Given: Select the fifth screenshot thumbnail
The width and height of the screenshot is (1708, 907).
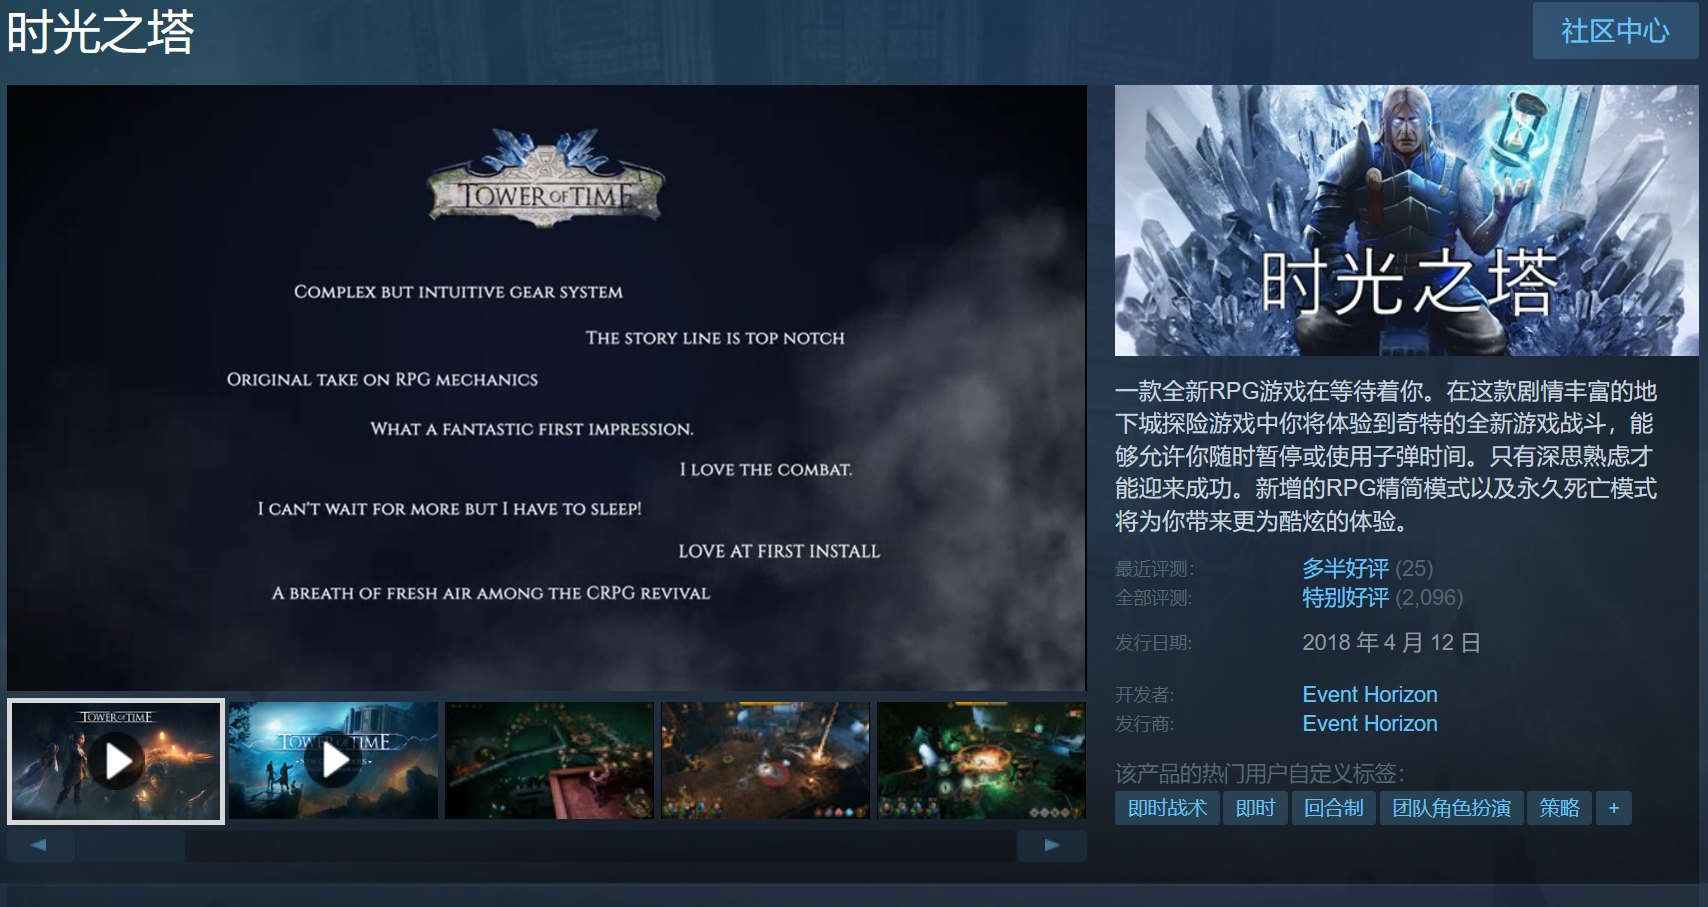Looking at the screenshot, I should pyautogui.click(x=981, y=761).
